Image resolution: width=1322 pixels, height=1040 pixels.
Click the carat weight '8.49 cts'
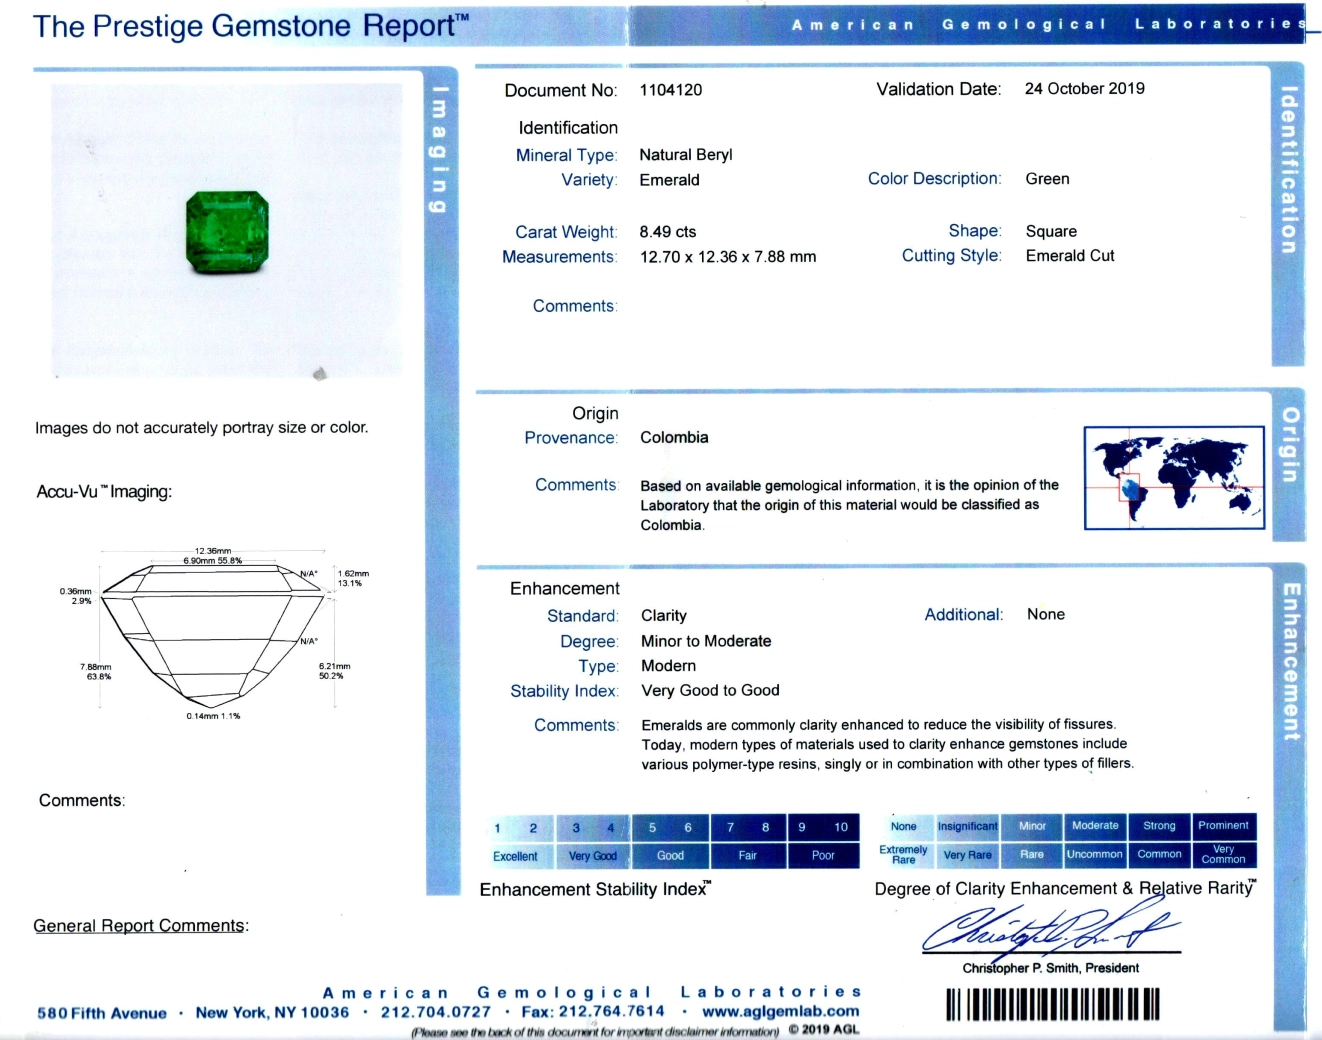point(668,232)
